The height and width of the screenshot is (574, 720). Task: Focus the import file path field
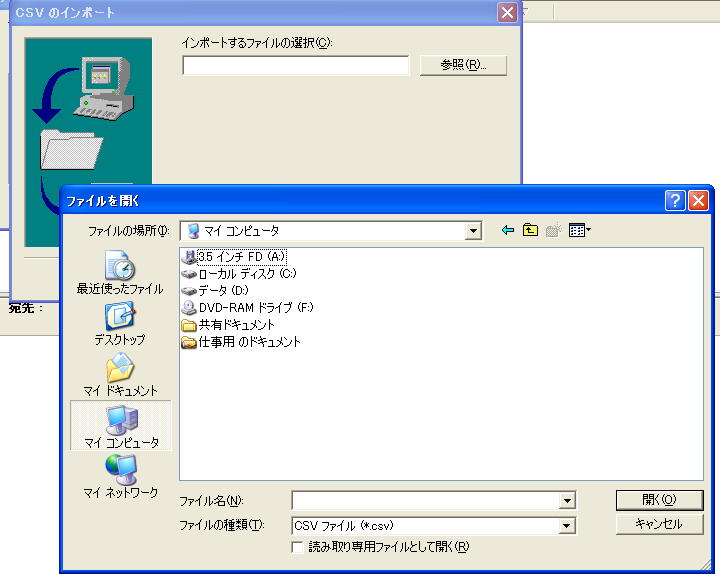pyautogui.click(x=295, y=65)
